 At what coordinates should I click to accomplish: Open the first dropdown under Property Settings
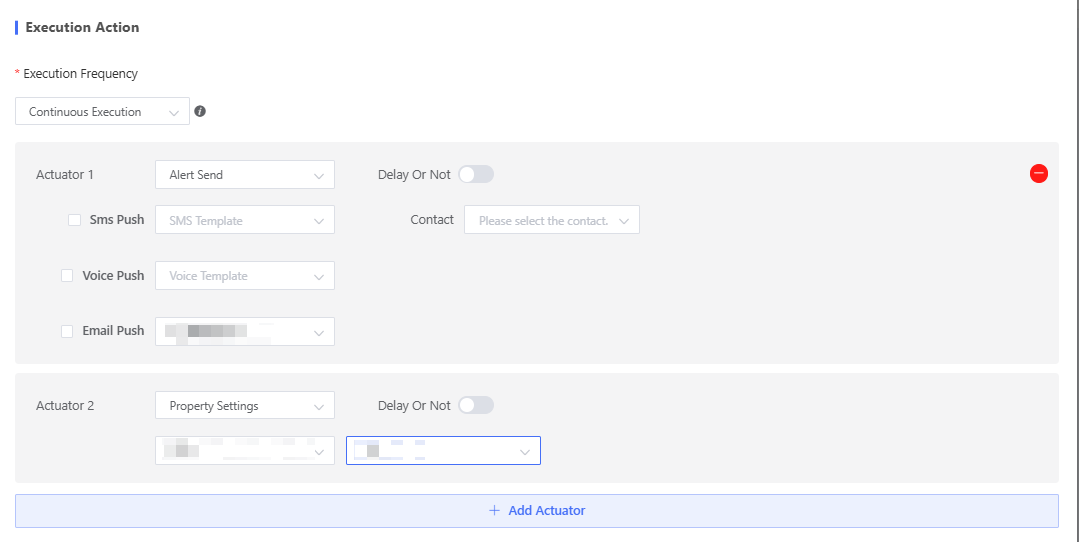pyautogui.click(x=244, y=451)
